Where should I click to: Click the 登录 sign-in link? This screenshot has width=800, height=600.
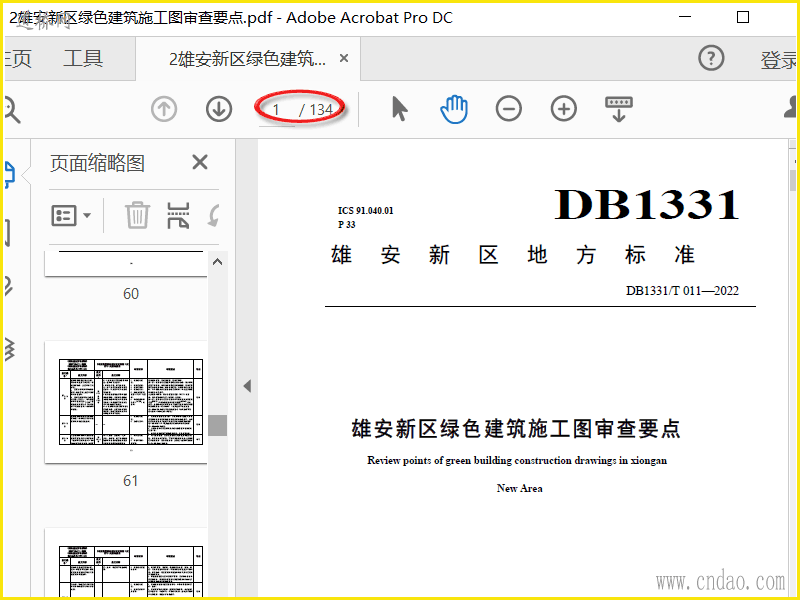pyautogui.click(x=779, y=60)
